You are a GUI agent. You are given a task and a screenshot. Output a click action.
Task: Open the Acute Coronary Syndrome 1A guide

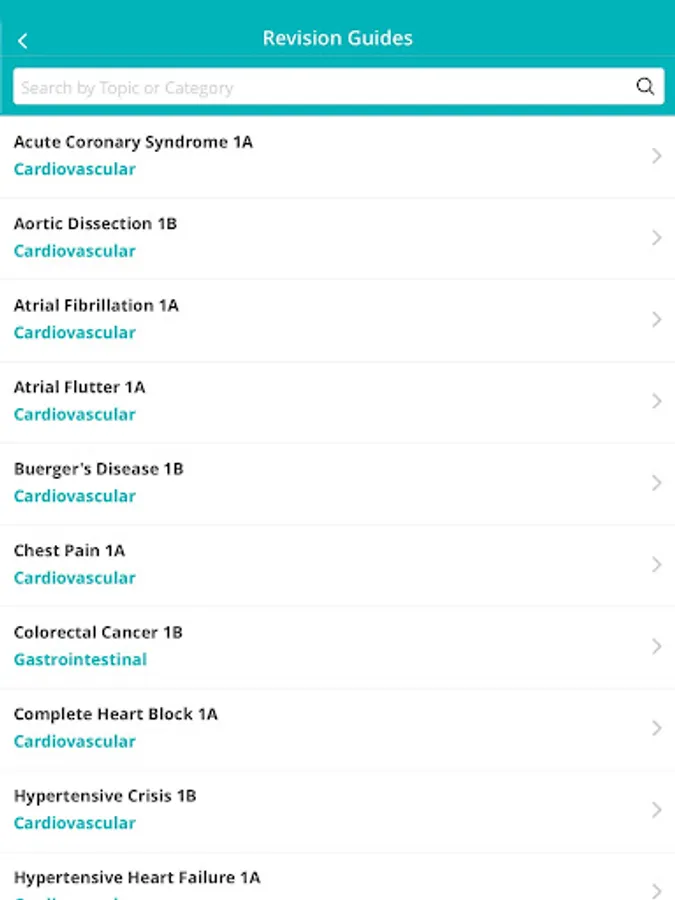tap(338, 156)
